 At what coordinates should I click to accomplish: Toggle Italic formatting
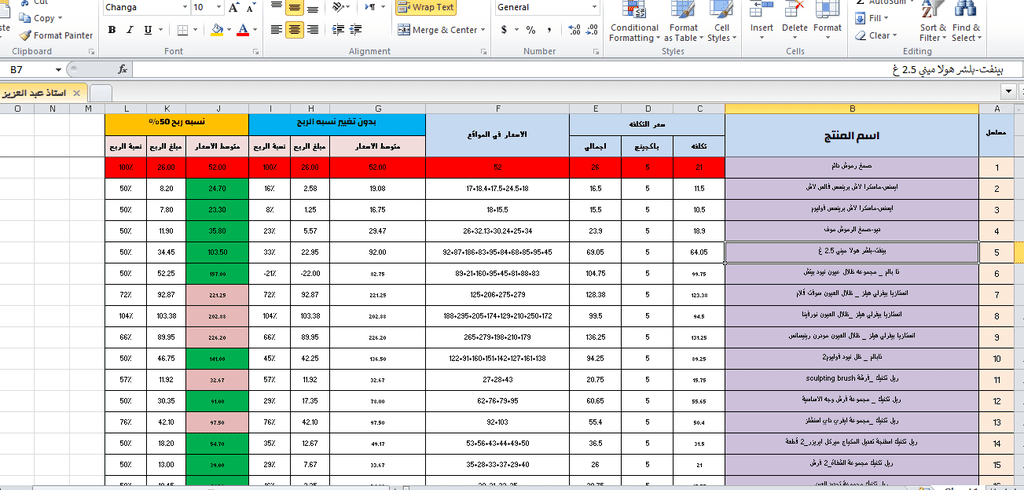[x=129, y=30]
